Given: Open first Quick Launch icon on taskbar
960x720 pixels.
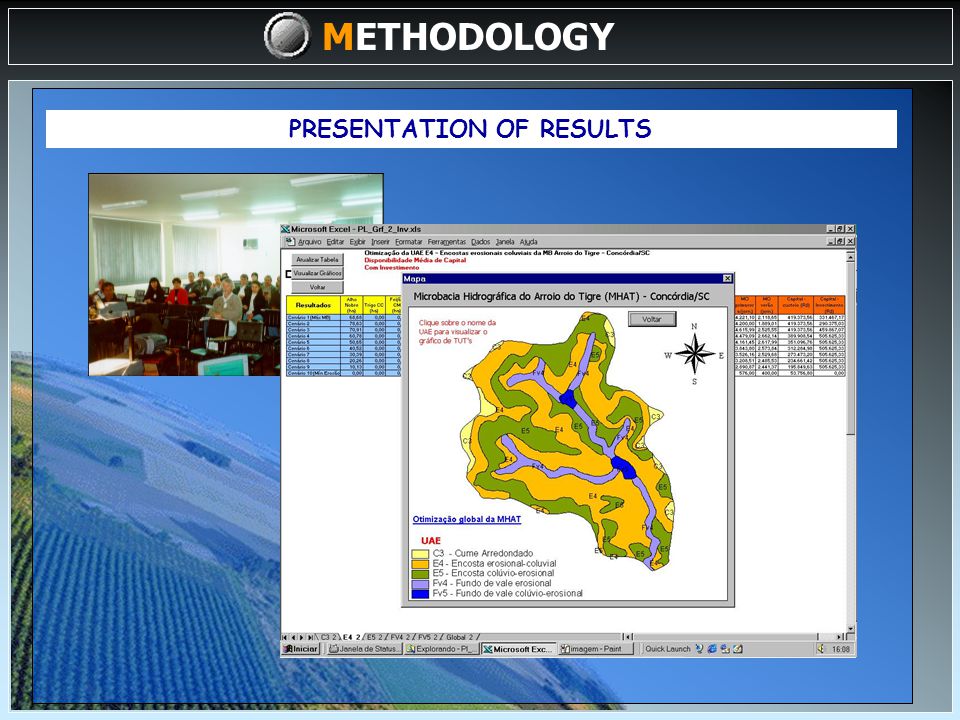Looking at the screenshot, I should (x=699, y=649).
